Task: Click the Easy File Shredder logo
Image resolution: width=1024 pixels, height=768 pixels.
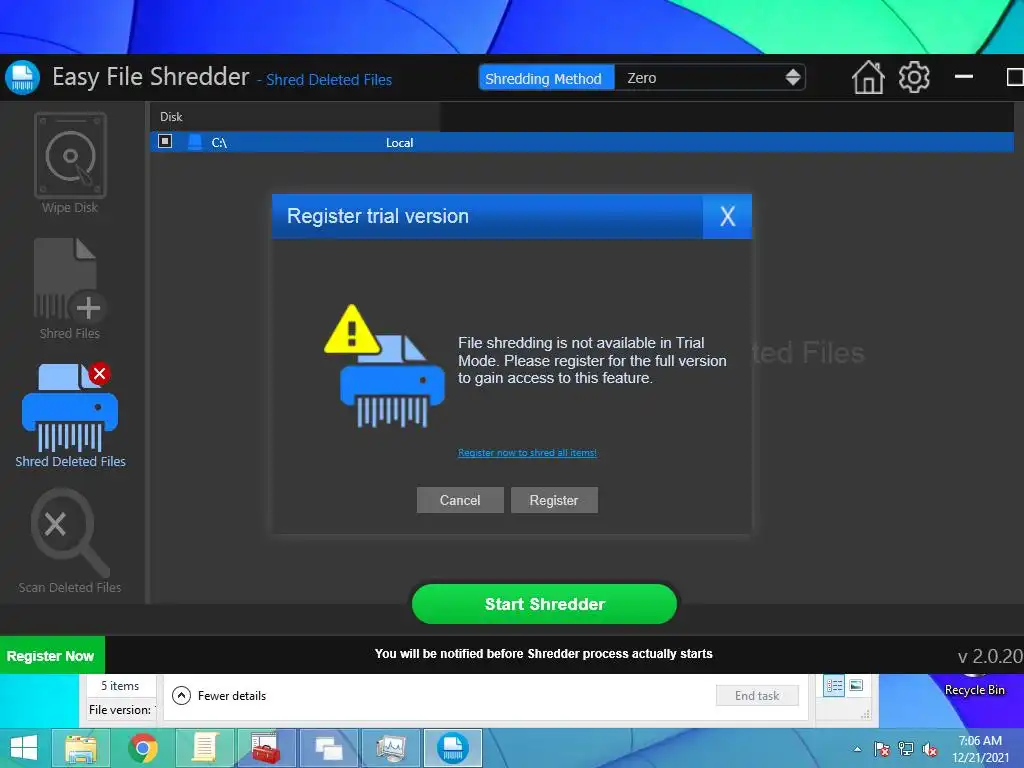Action: click(23, 78)
